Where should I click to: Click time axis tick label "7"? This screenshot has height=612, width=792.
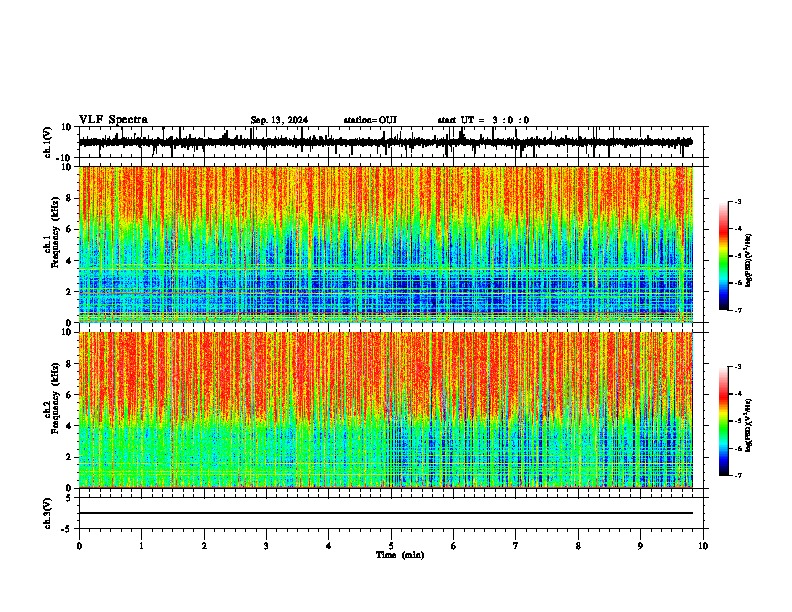[x=516, y=546]
